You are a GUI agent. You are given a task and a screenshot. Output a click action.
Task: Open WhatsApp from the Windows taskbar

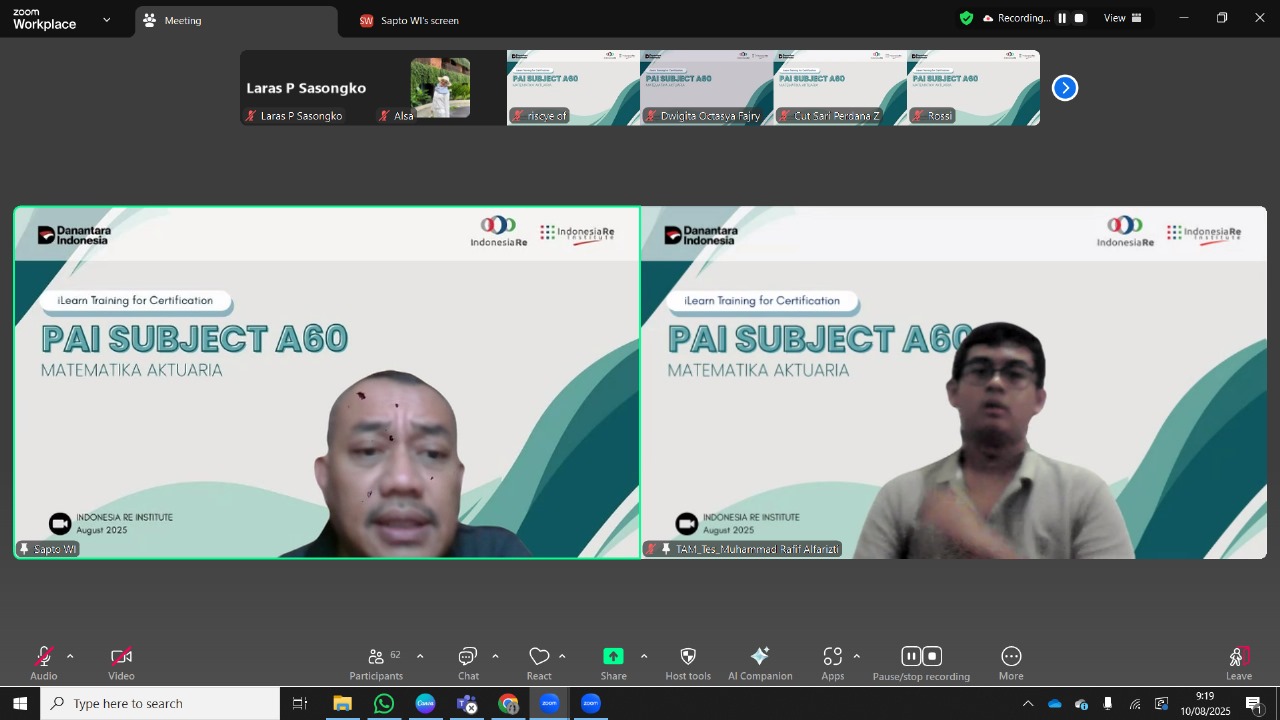tap(384, 704)
